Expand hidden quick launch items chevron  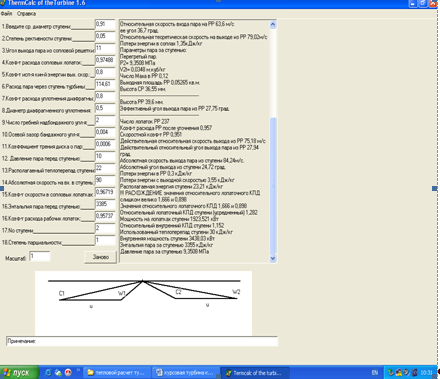click(78, 370)
